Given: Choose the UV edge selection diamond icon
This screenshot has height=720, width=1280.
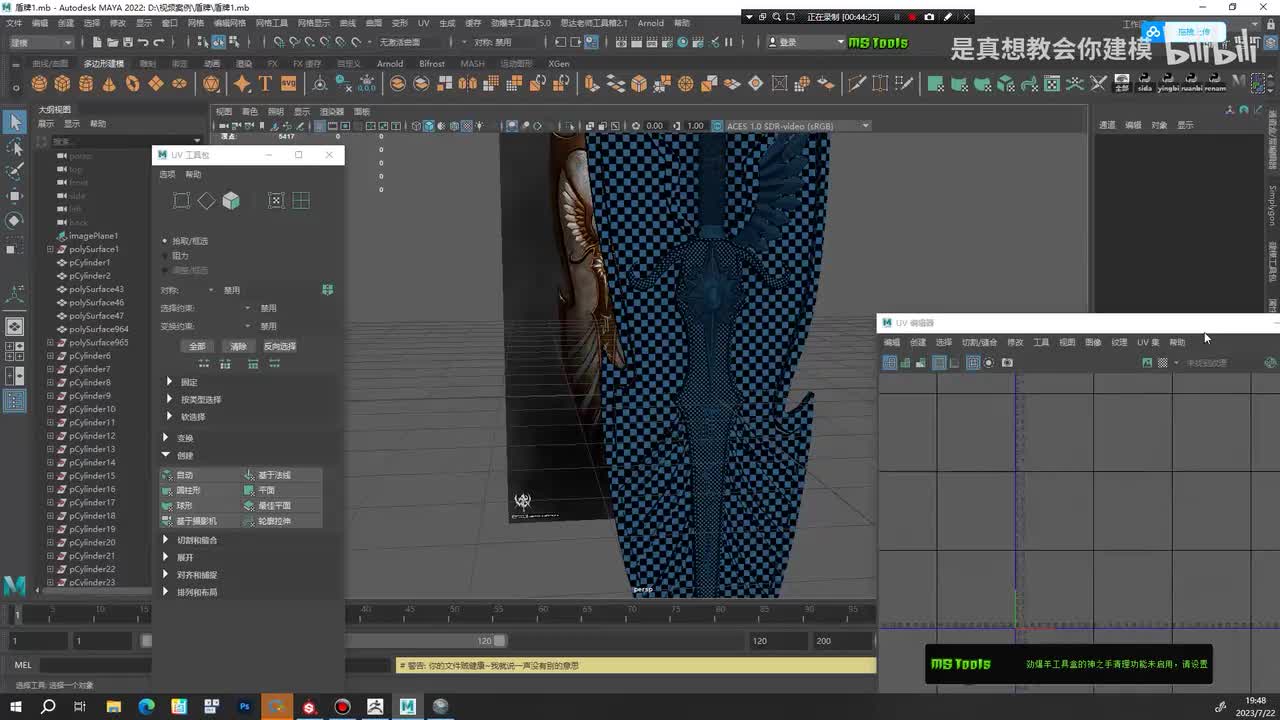Looking at the screenshot, I should pyautogui.click(x=206, y=201).
